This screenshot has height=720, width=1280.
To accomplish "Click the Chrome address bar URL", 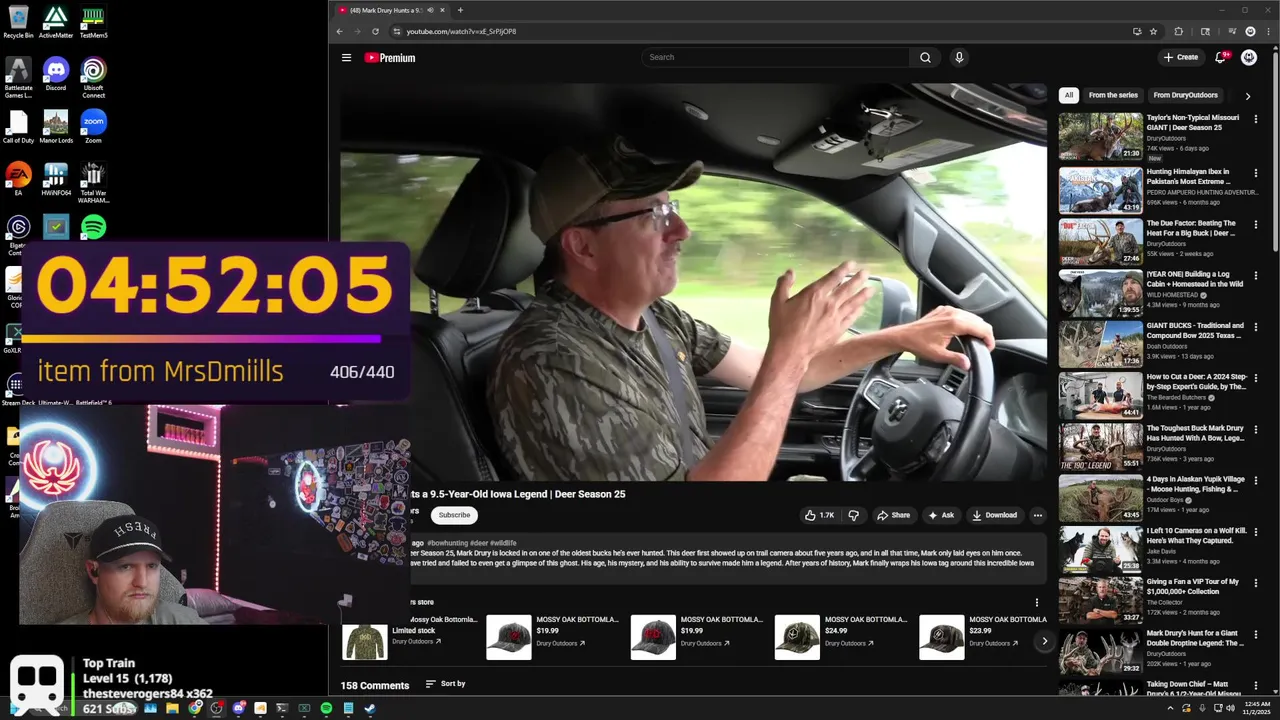I will point(461,31).
